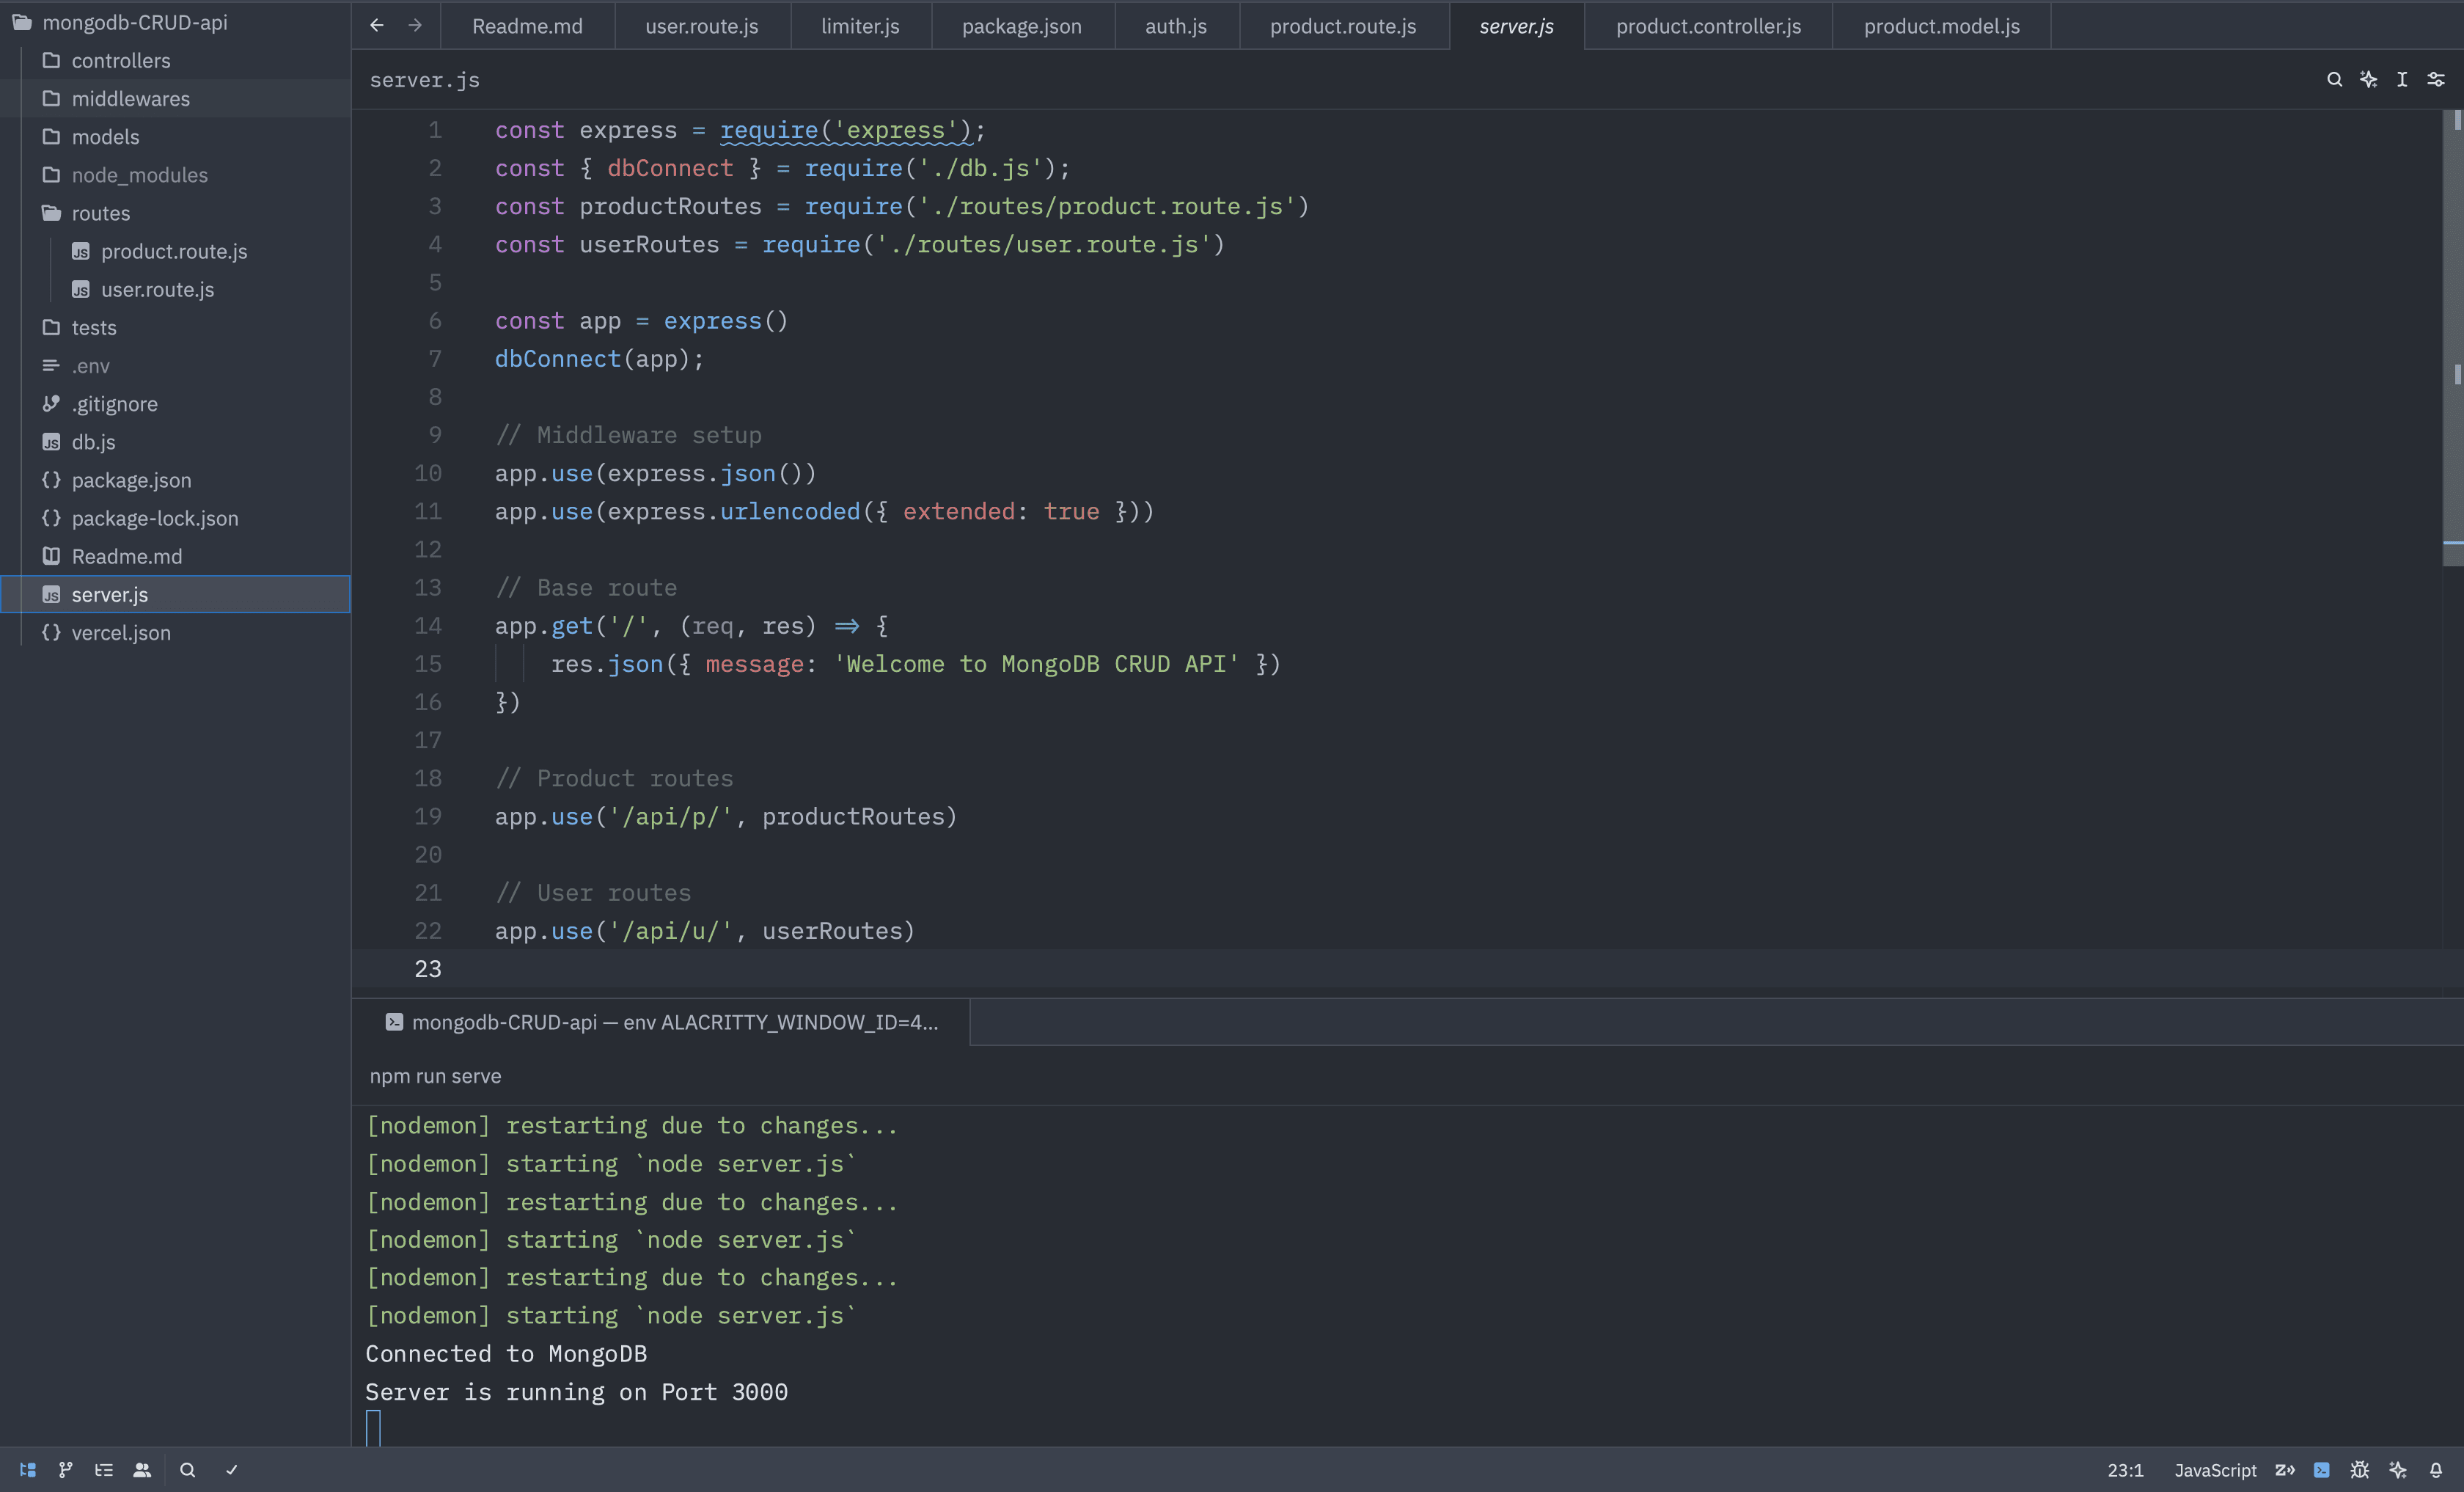The width and height of the screenshot is (2464, 1492).
Task: Click 'Server is running on Port 3000' output
Action: [576, 1391]
